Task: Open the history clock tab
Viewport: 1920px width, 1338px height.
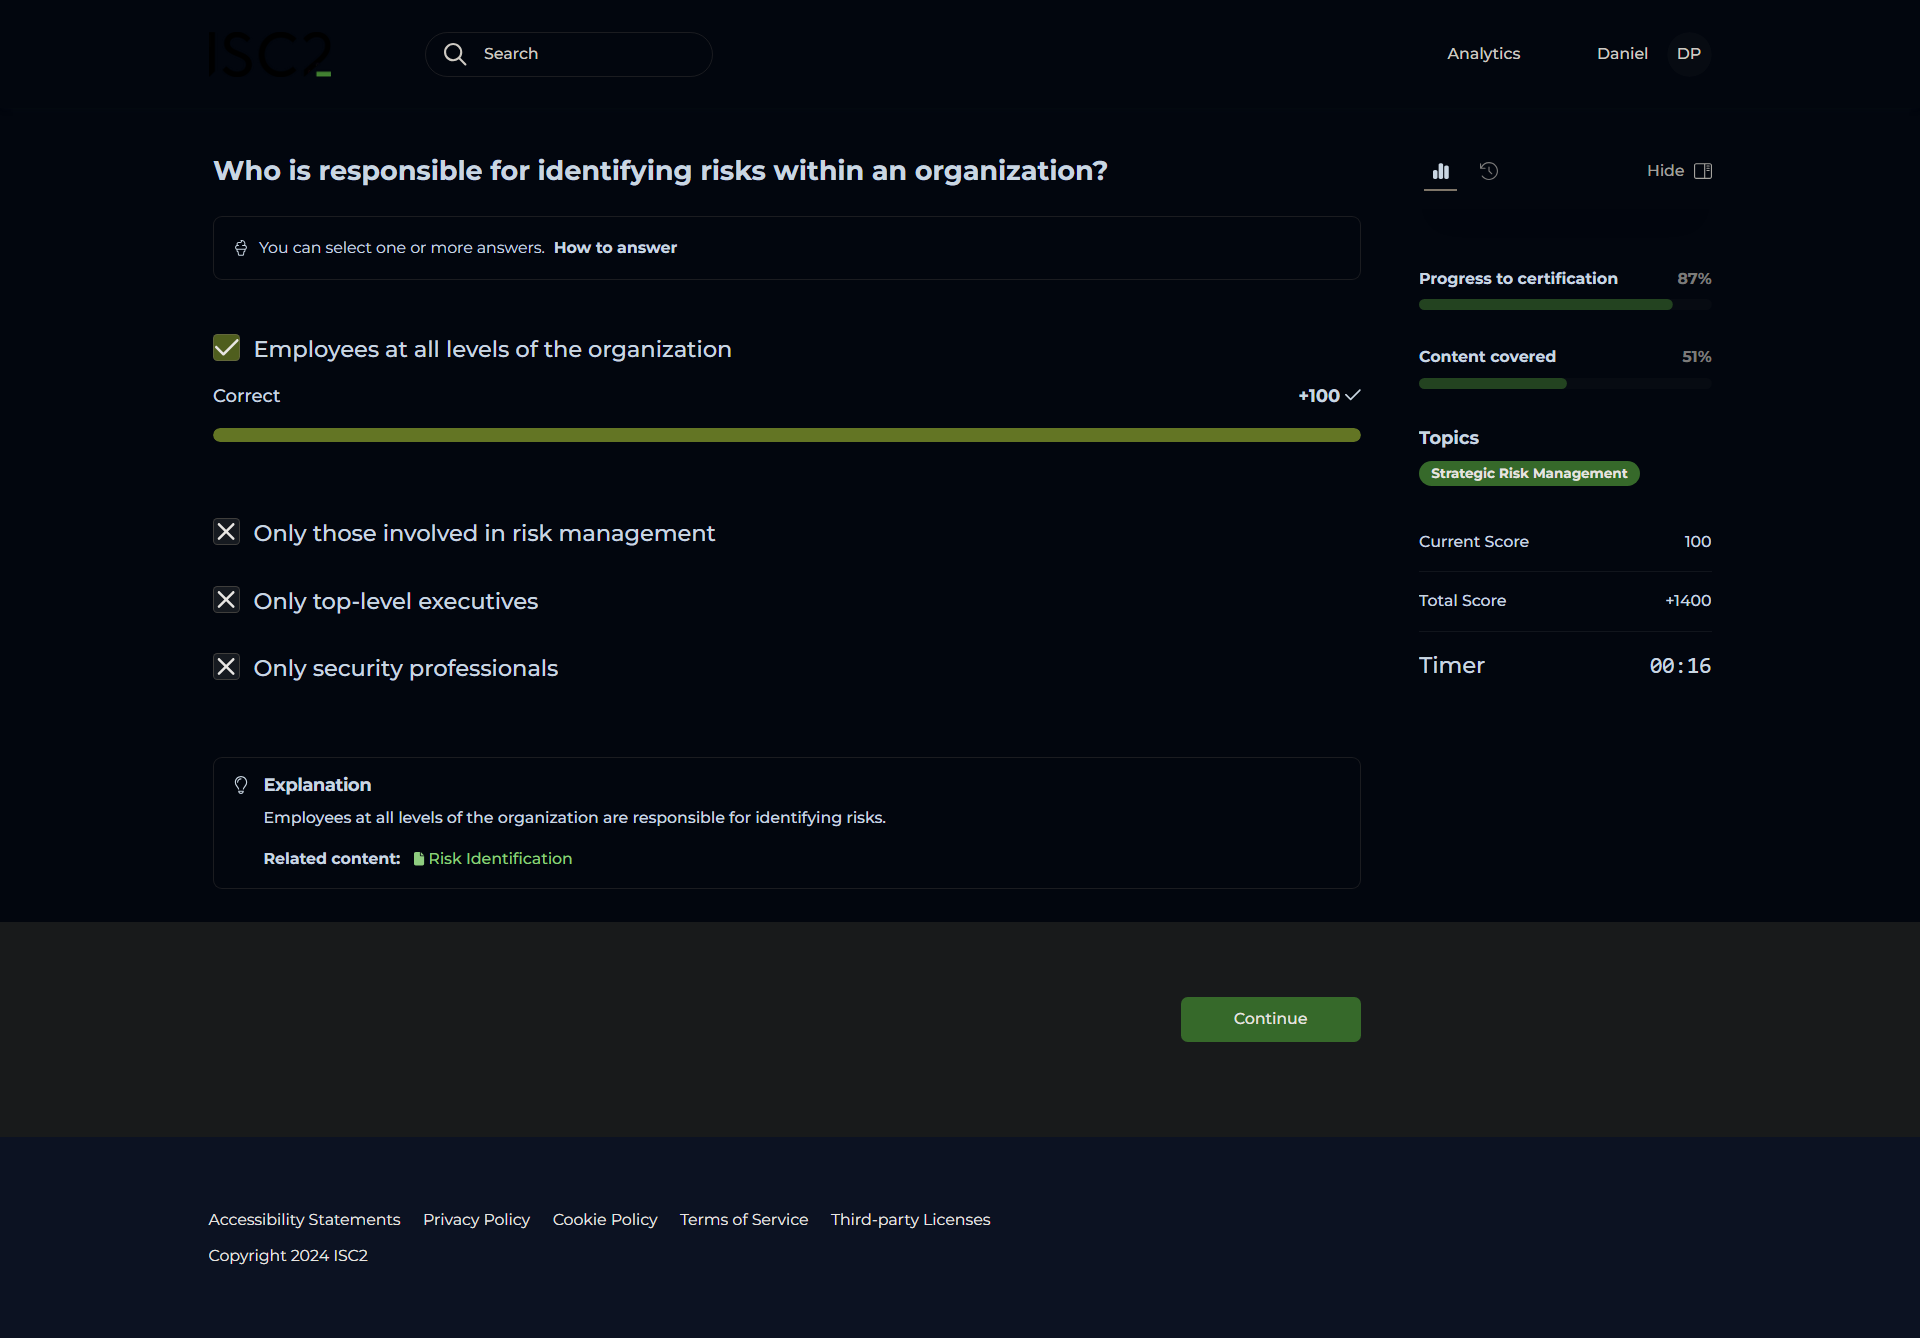Action: (x=1489, y=171)
